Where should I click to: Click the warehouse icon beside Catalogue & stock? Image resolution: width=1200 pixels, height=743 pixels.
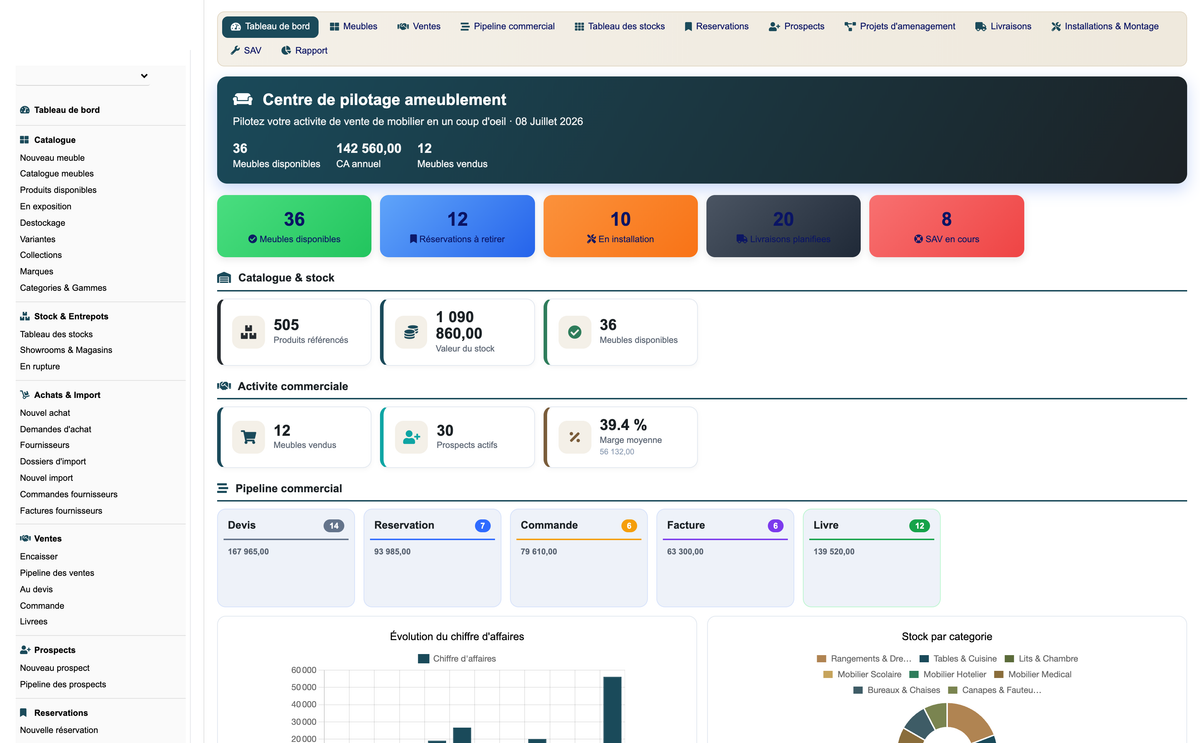[x=224, y=278]
